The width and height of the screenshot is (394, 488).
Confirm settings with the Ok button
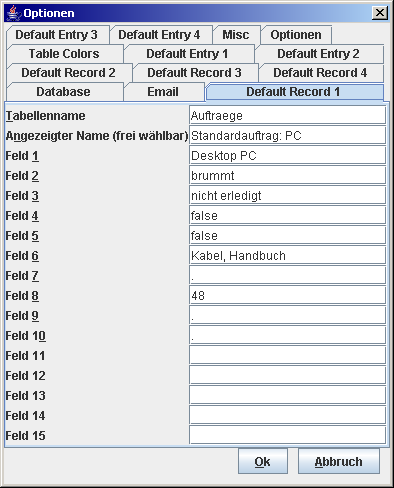[x=263, y=461]
